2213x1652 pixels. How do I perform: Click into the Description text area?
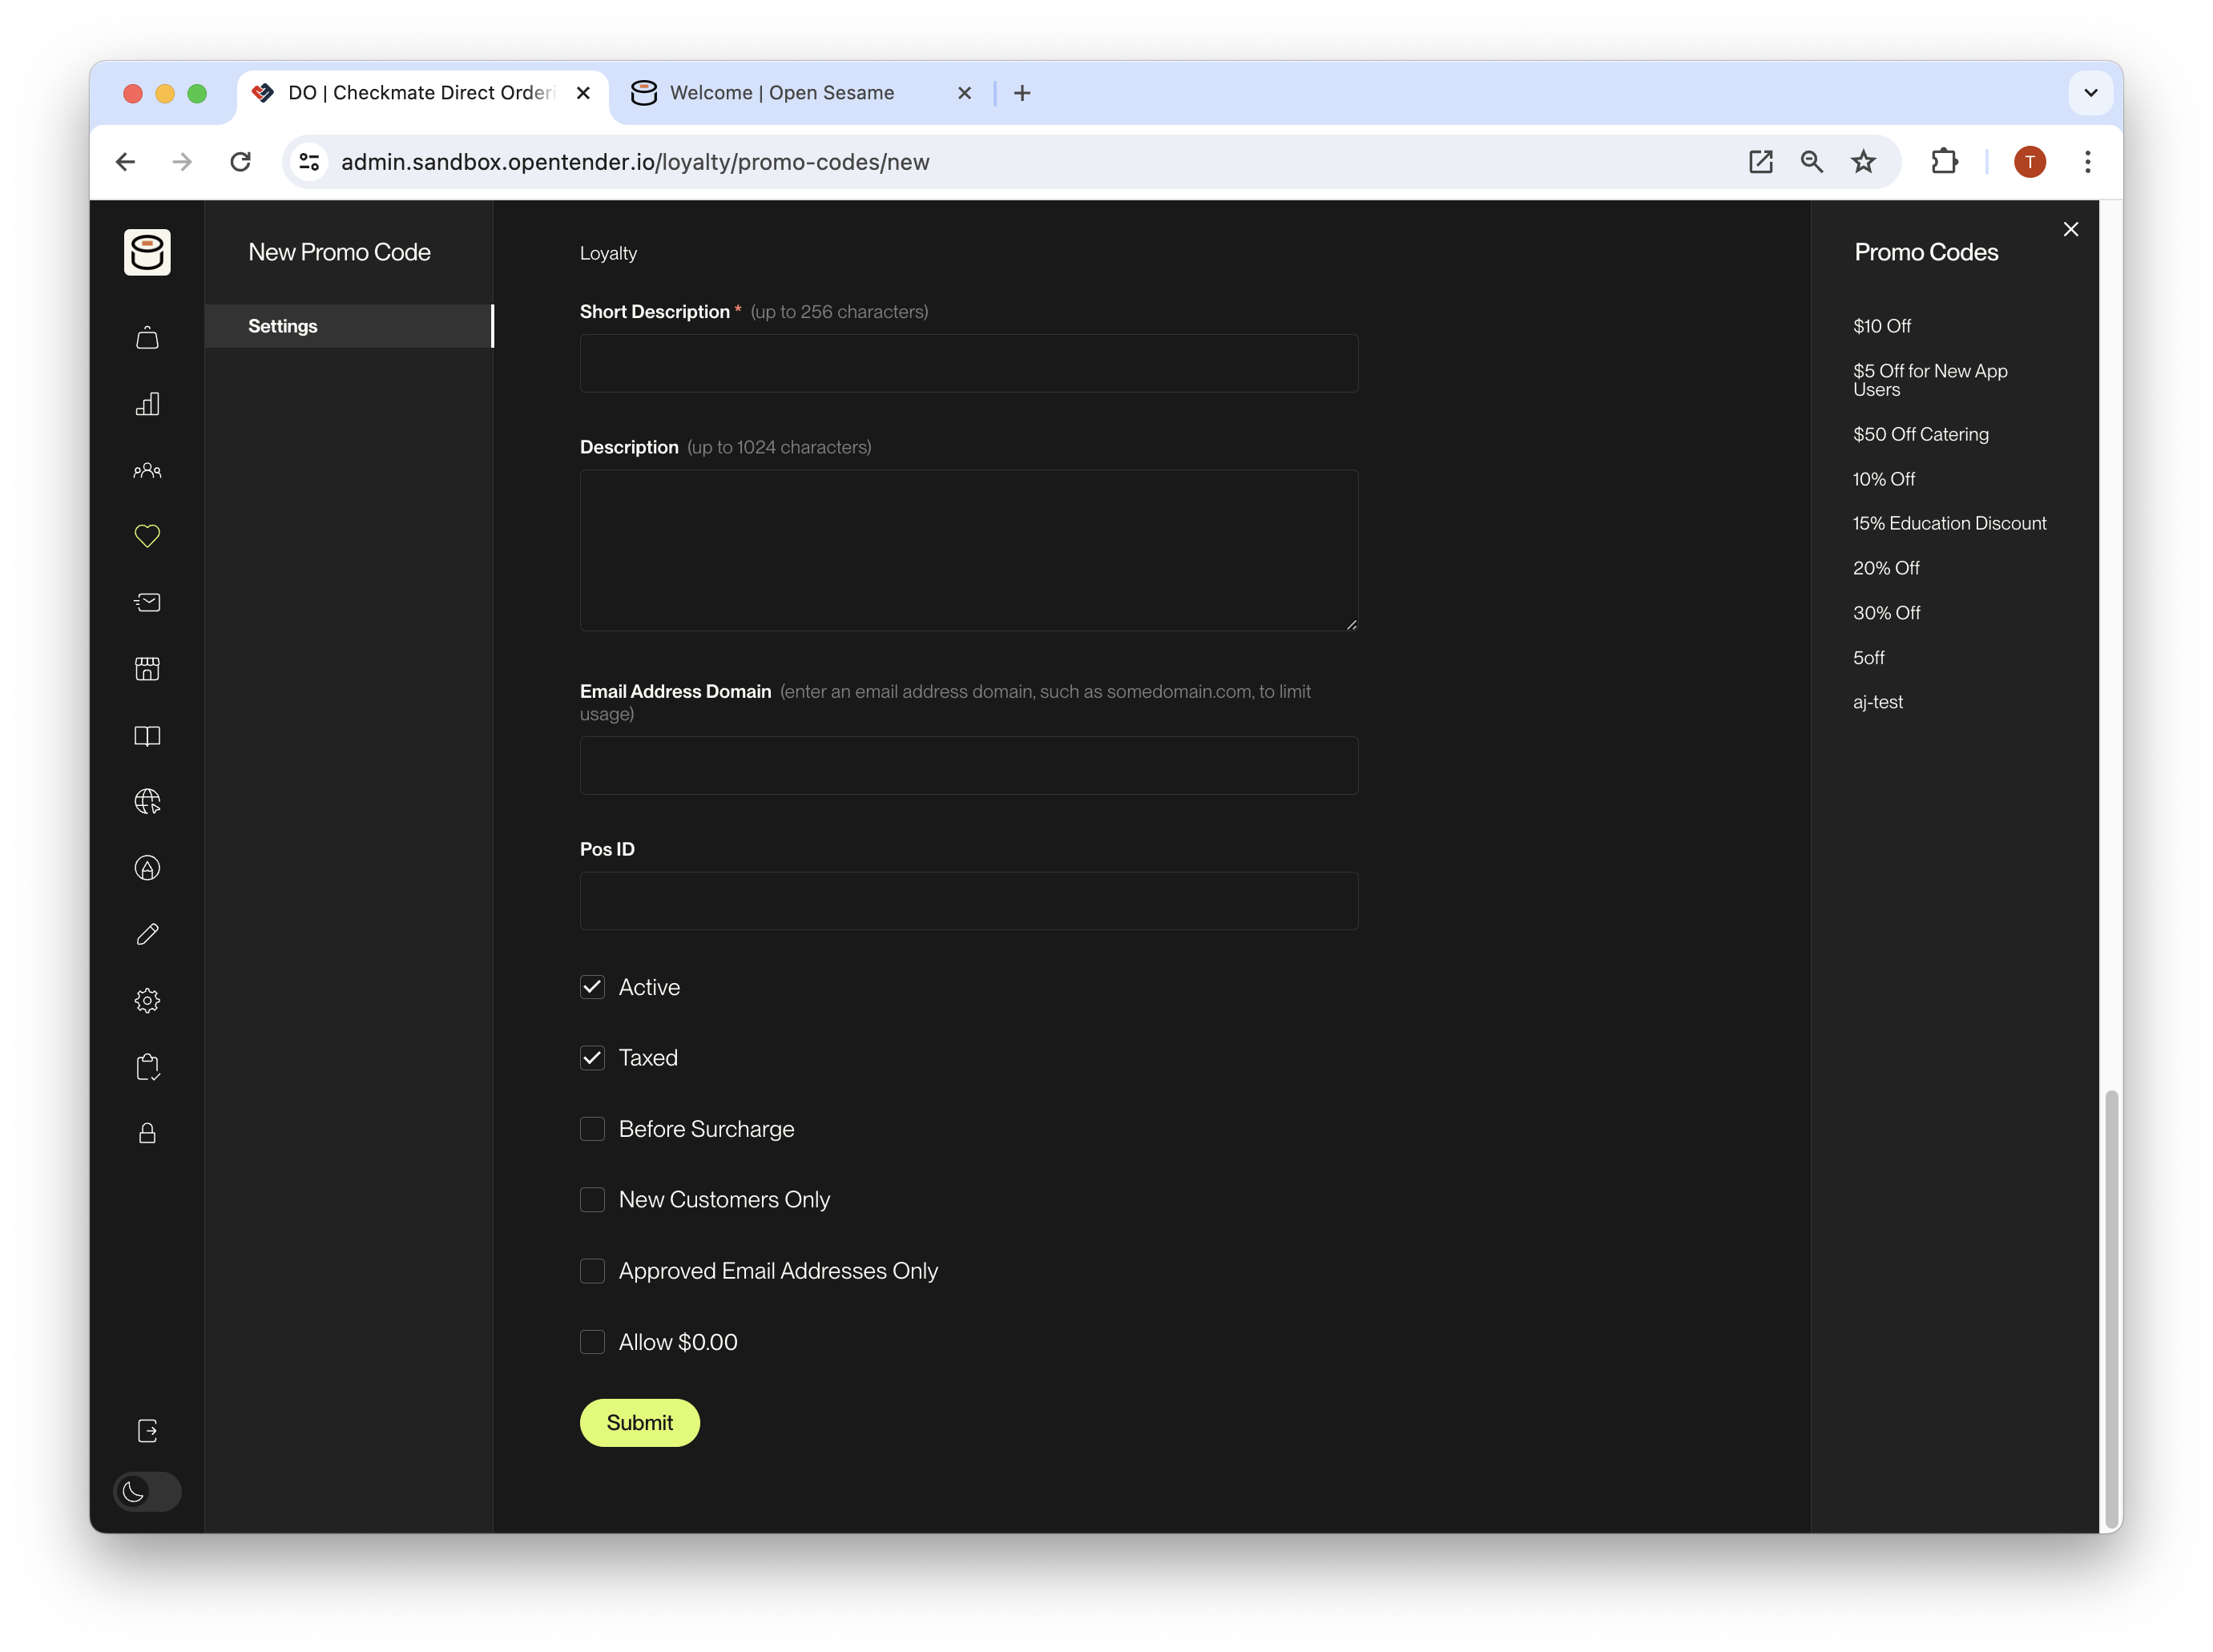(x=968, y=550)
